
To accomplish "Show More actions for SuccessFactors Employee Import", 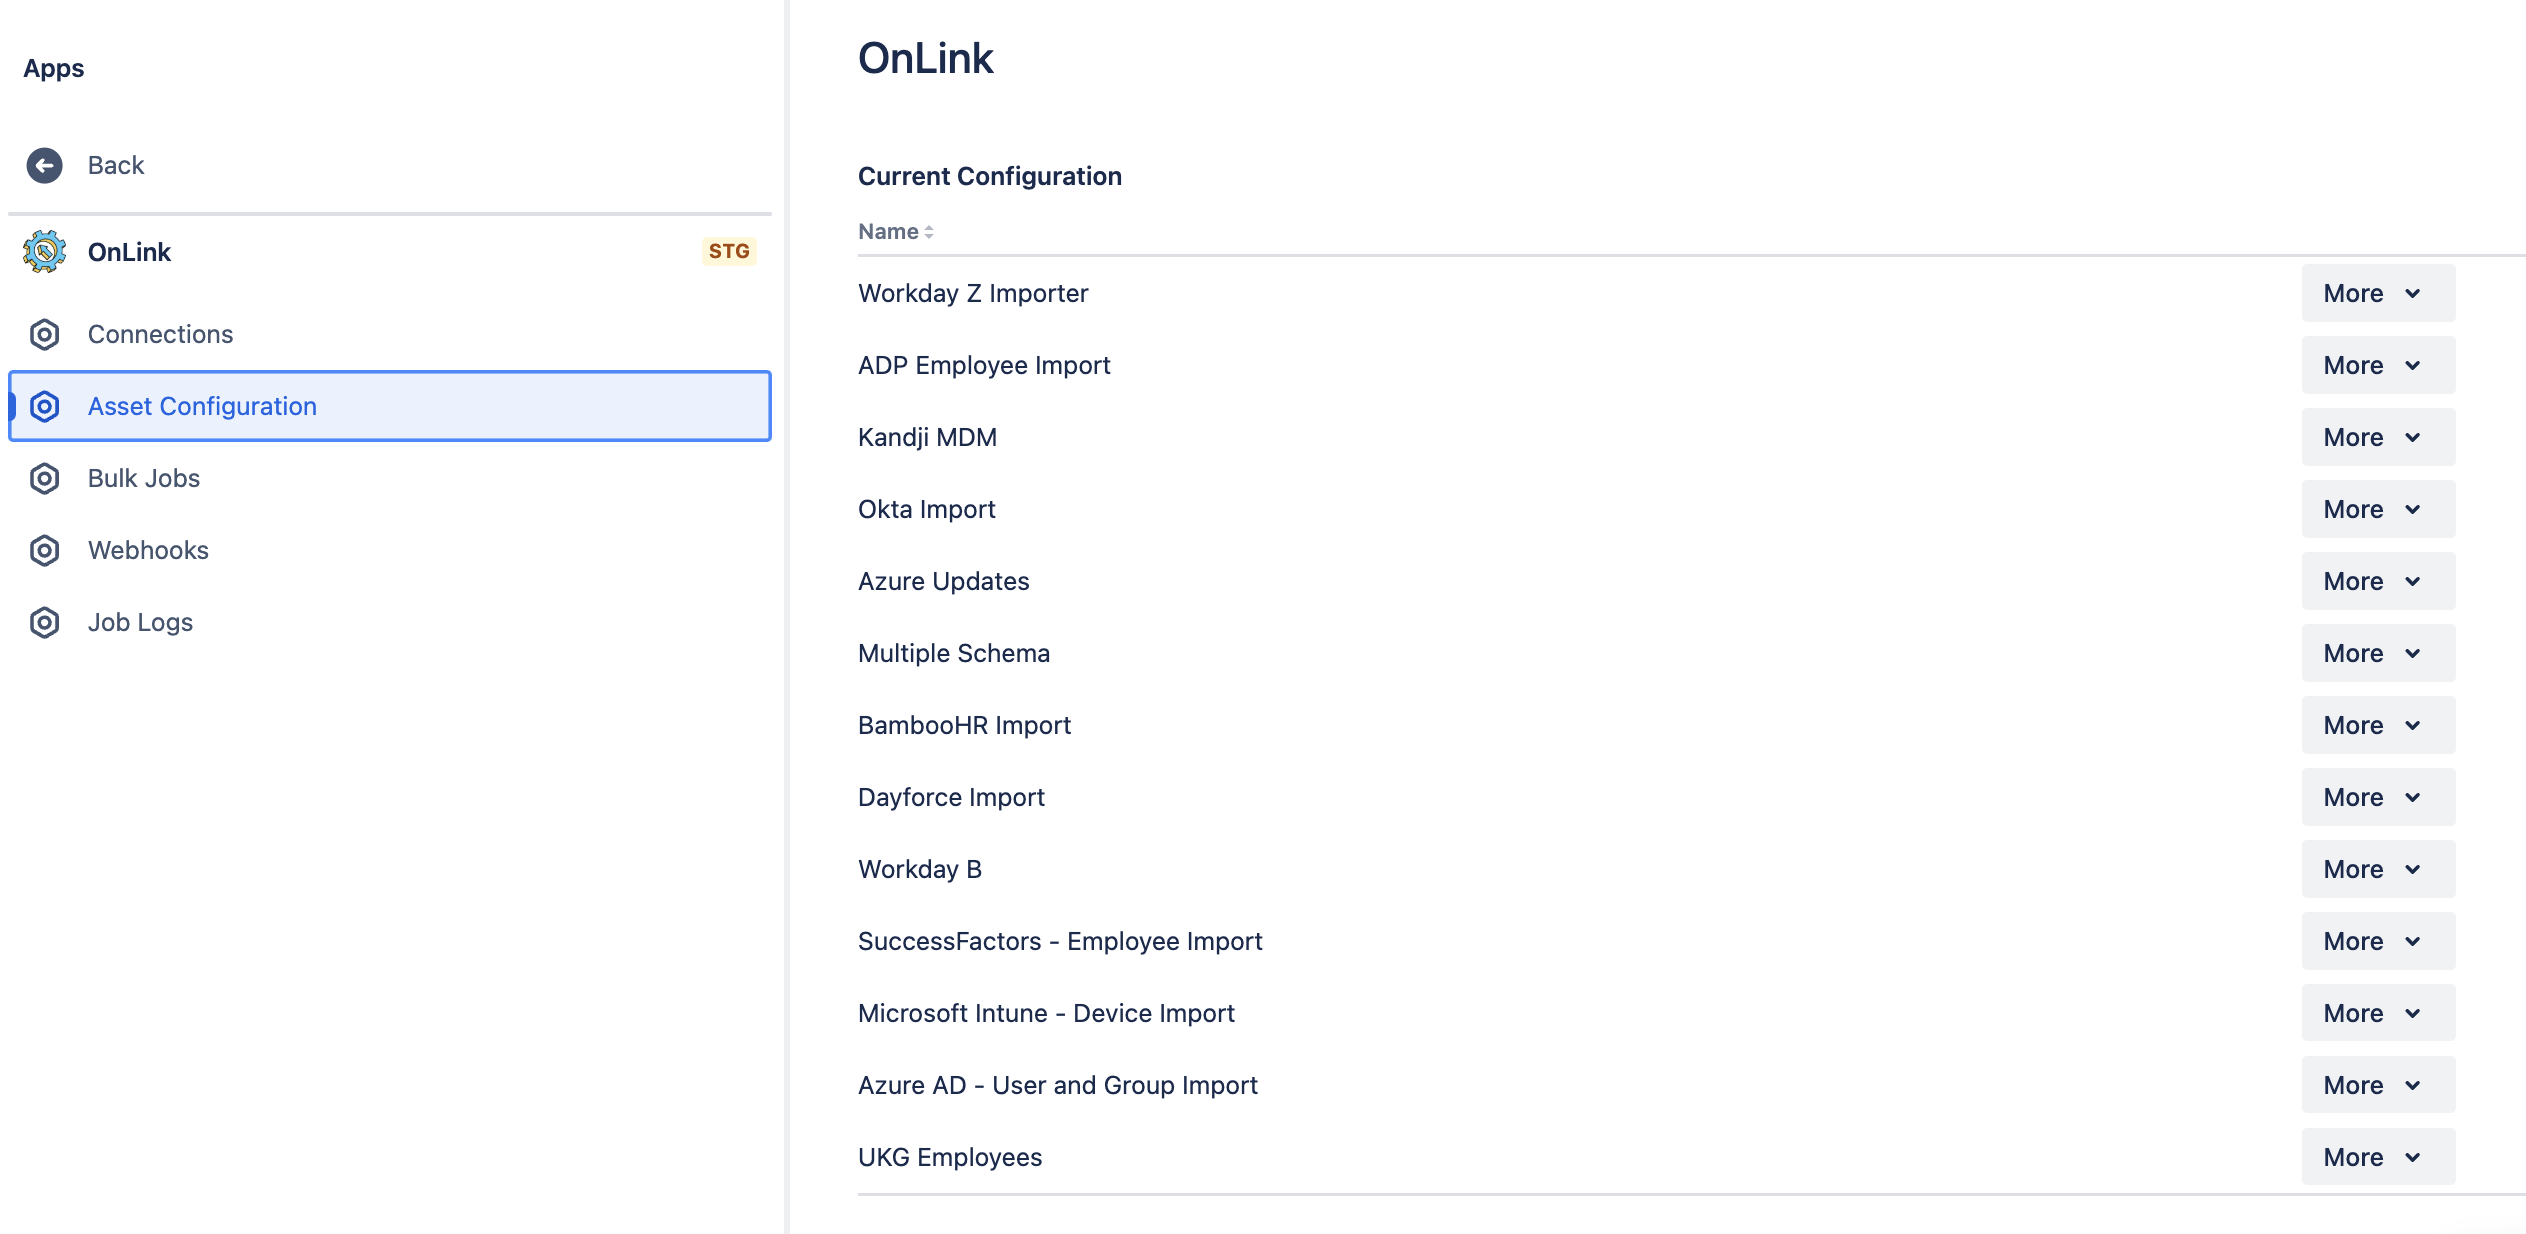I will point(2378,941).
